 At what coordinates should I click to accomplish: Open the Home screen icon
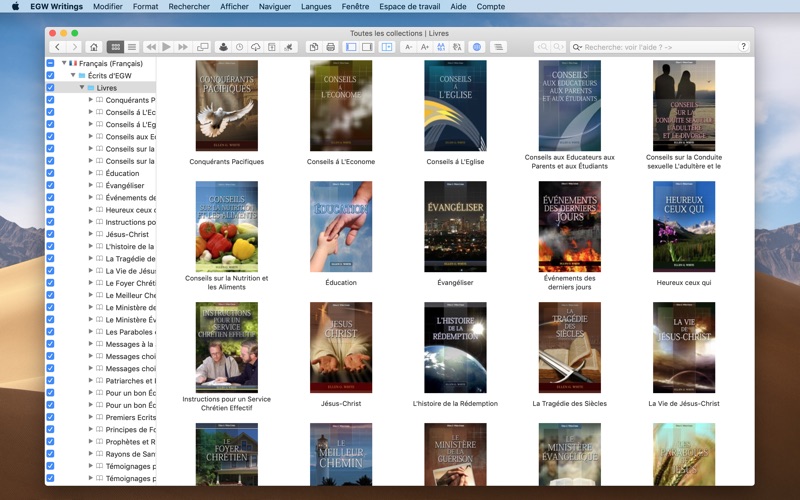pos(94,47)
